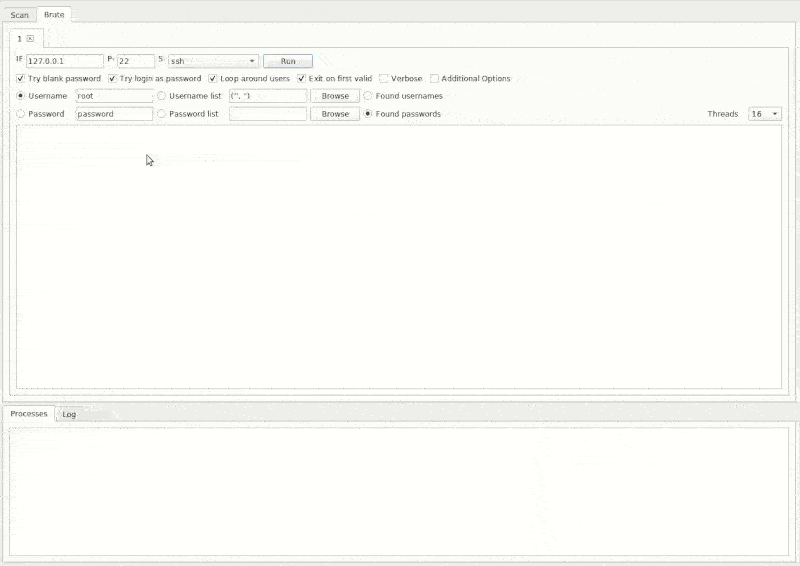Toggle Try login as password checkbox
Image resolution: width=800 pixels, height=566 pixels.
(x=113, y=78)
